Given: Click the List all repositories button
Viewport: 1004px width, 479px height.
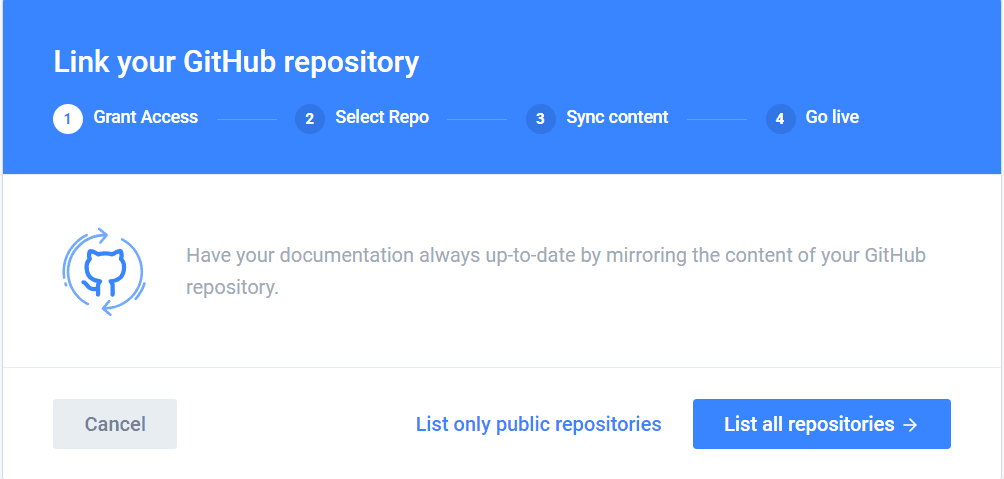Looking at the screenshot, I should pyautogui.click(x=820, y=424).
